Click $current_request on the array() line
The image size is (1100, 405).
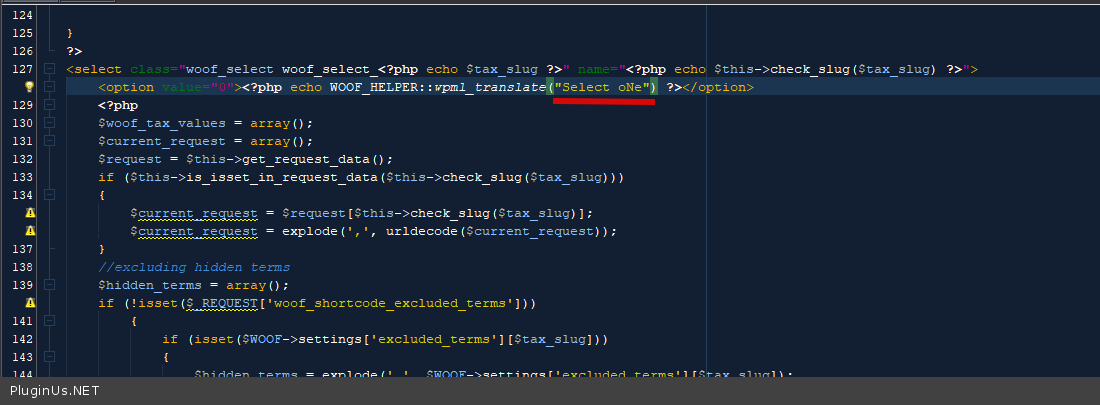coord(162,141)
